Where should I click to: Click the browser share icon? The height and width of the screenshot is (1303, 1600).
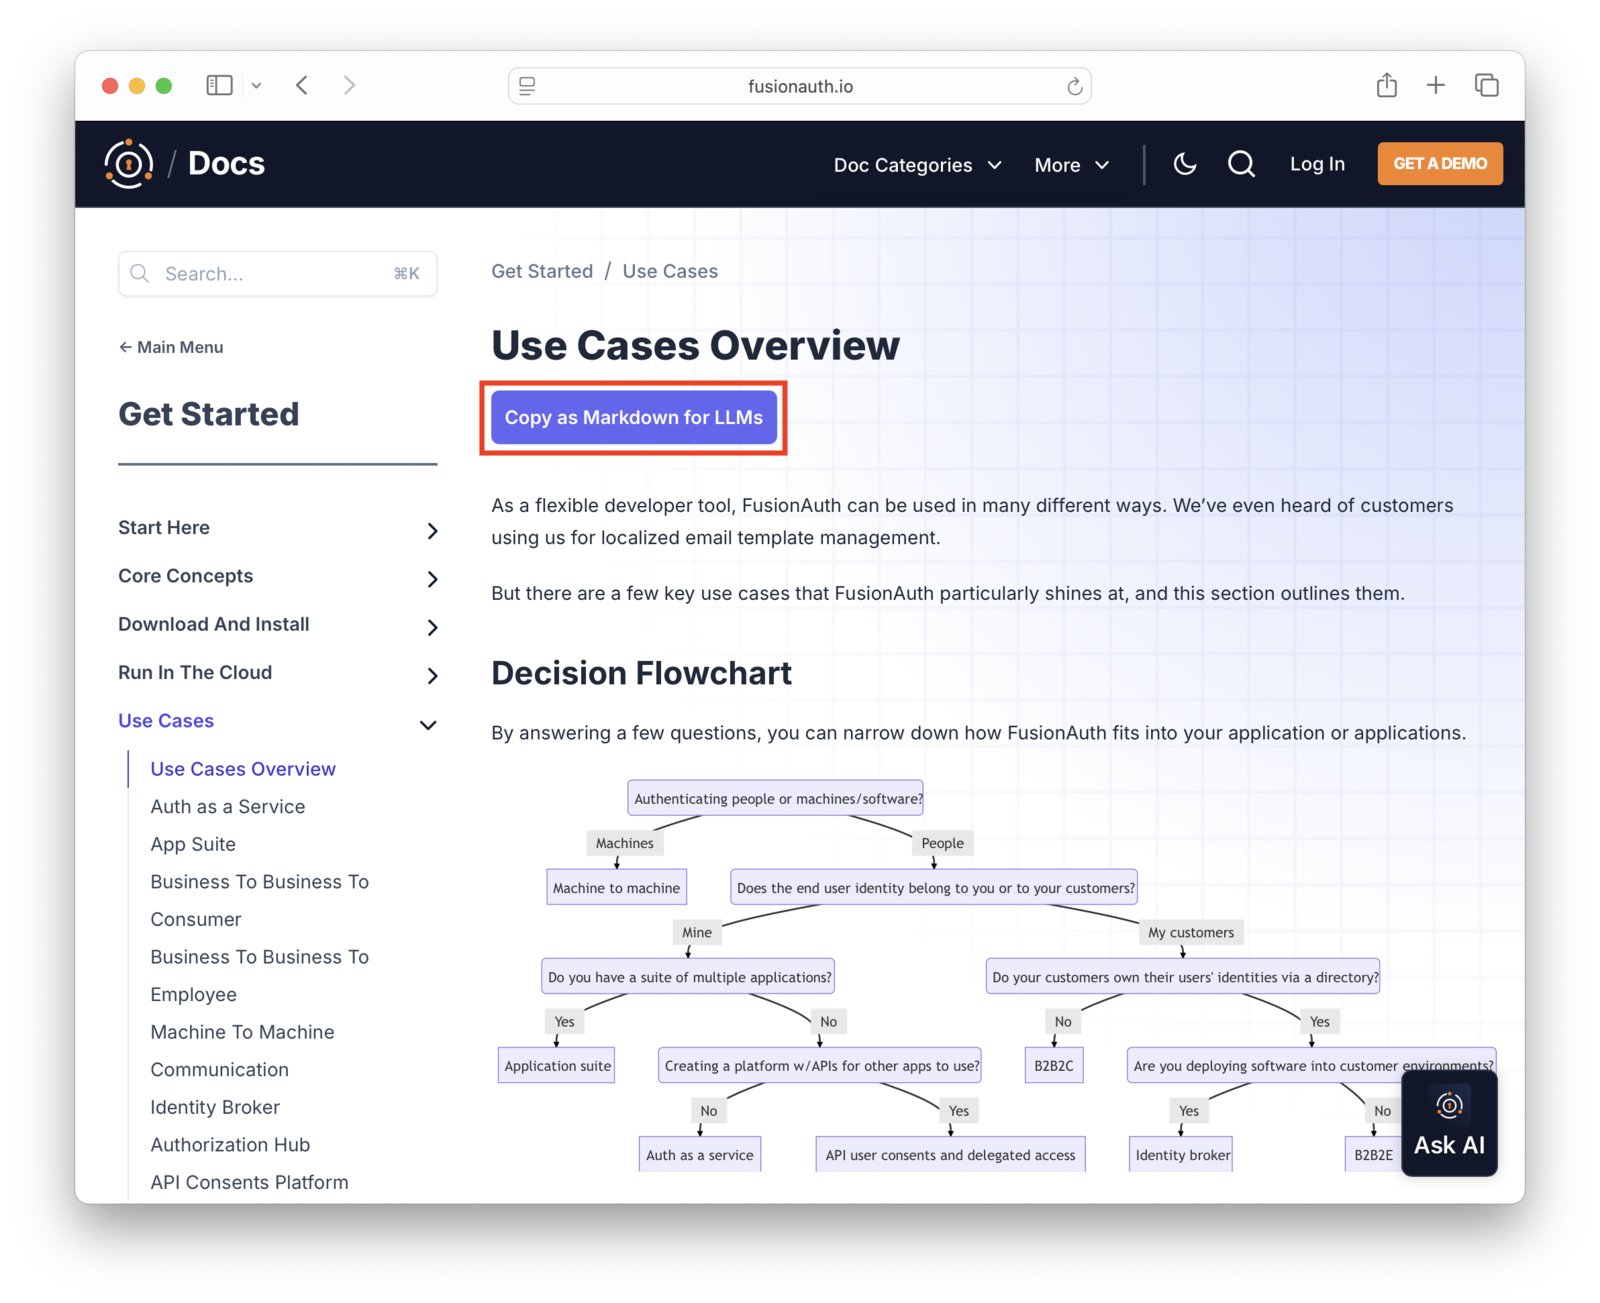click(1386, 85)
